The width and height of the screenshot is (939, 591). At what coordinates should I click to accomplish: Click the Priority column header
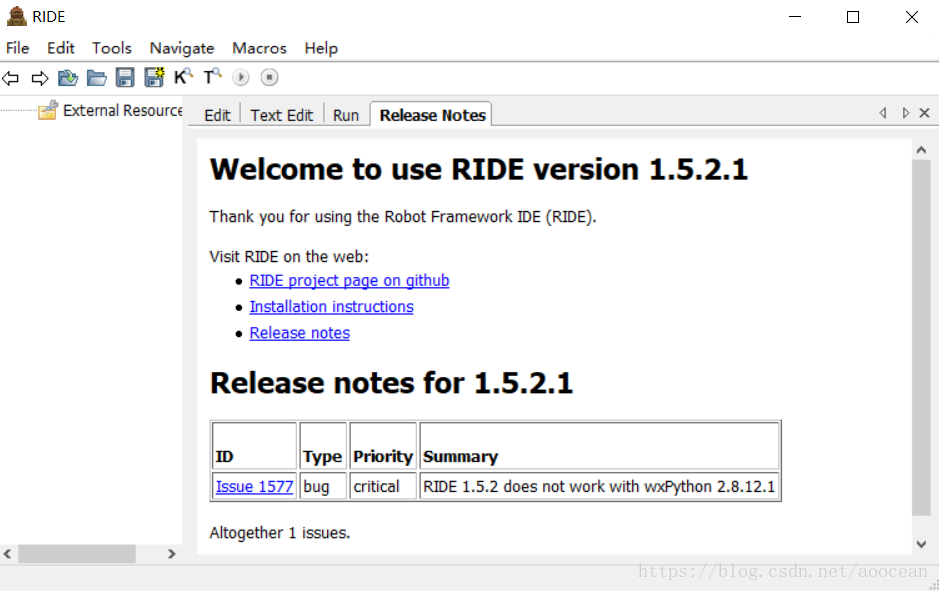383,447
